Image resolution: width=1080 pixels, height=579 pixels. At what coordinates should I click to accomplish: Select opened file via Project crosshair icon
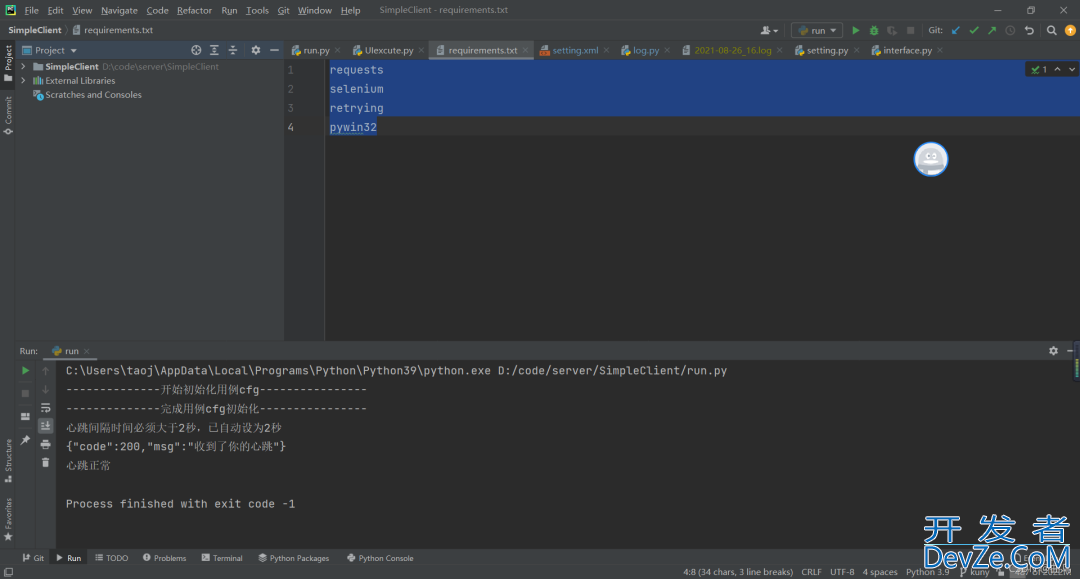tap(196, 50)
